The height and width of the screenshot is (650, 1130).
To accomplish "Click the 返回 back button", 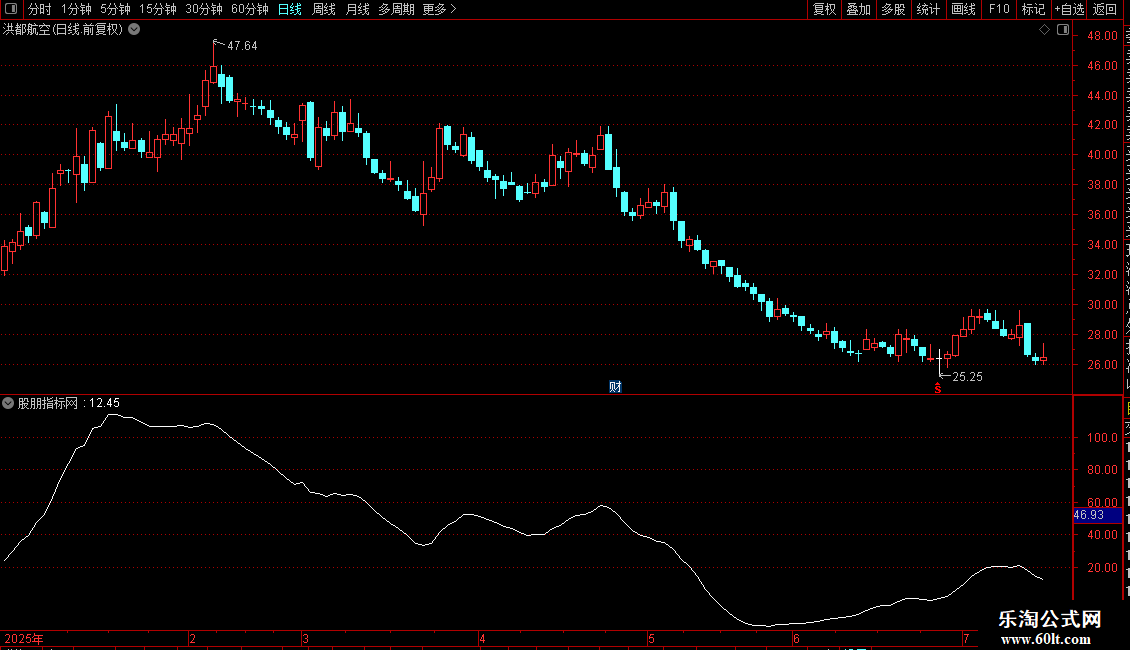I will pos(1104,9).
